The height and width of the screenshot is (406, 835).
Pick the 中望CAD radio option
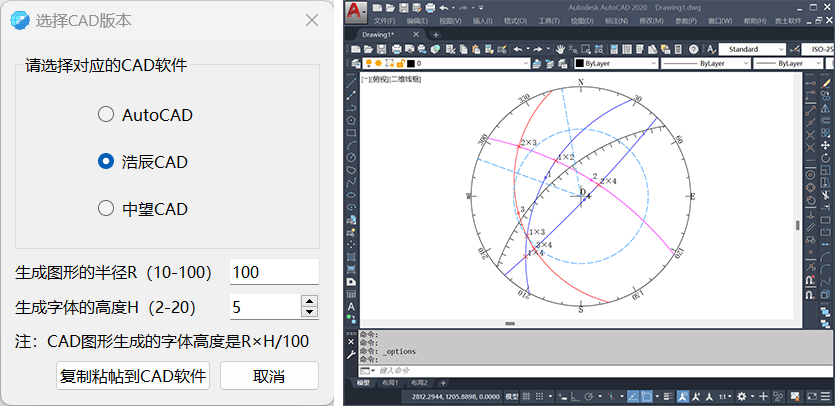106,209
